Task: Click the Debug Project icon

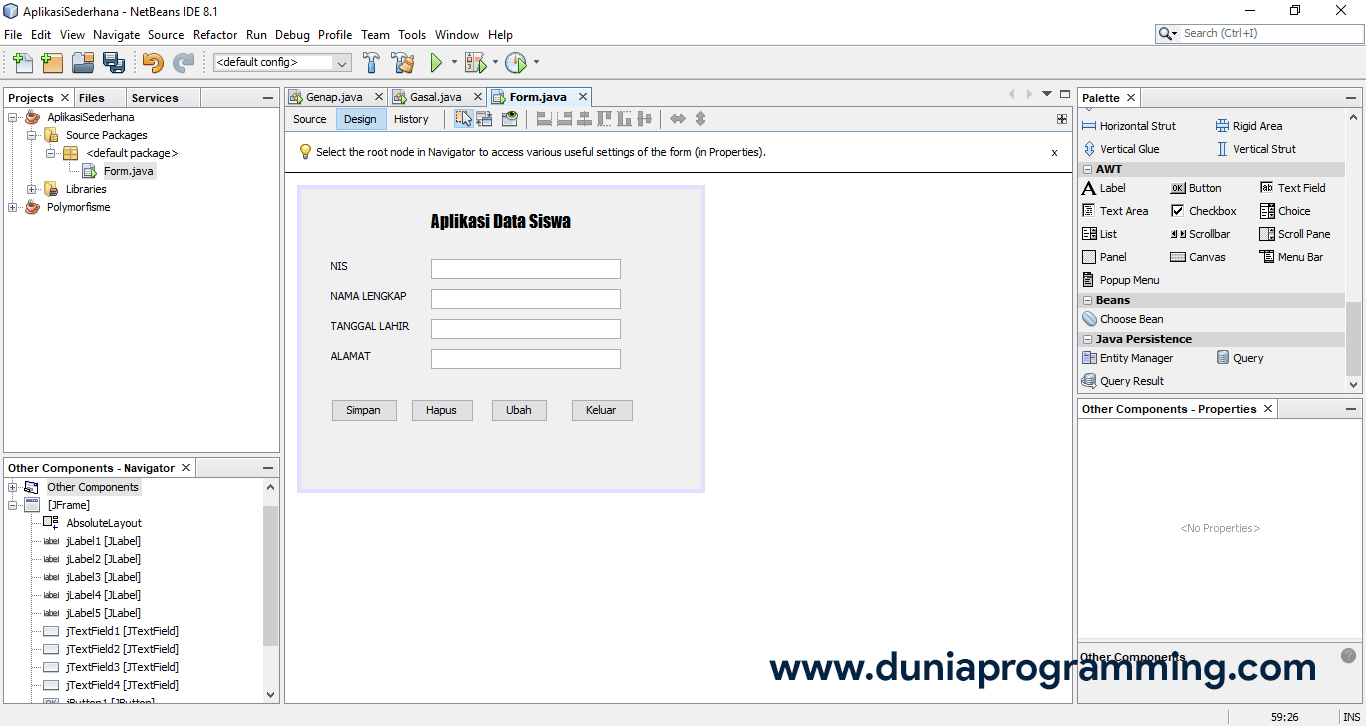Action: coord(476,61)
